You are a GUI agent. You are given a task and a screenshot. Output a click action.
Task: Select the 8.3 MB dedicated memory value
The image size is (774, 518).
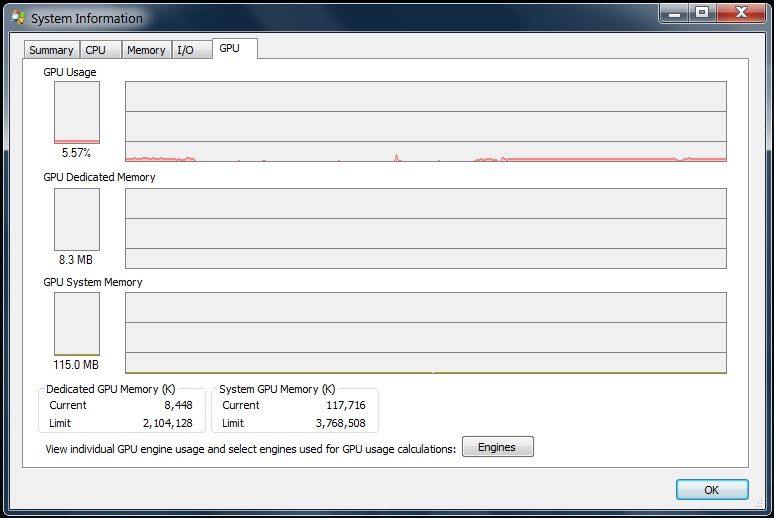tap(76, 259)
